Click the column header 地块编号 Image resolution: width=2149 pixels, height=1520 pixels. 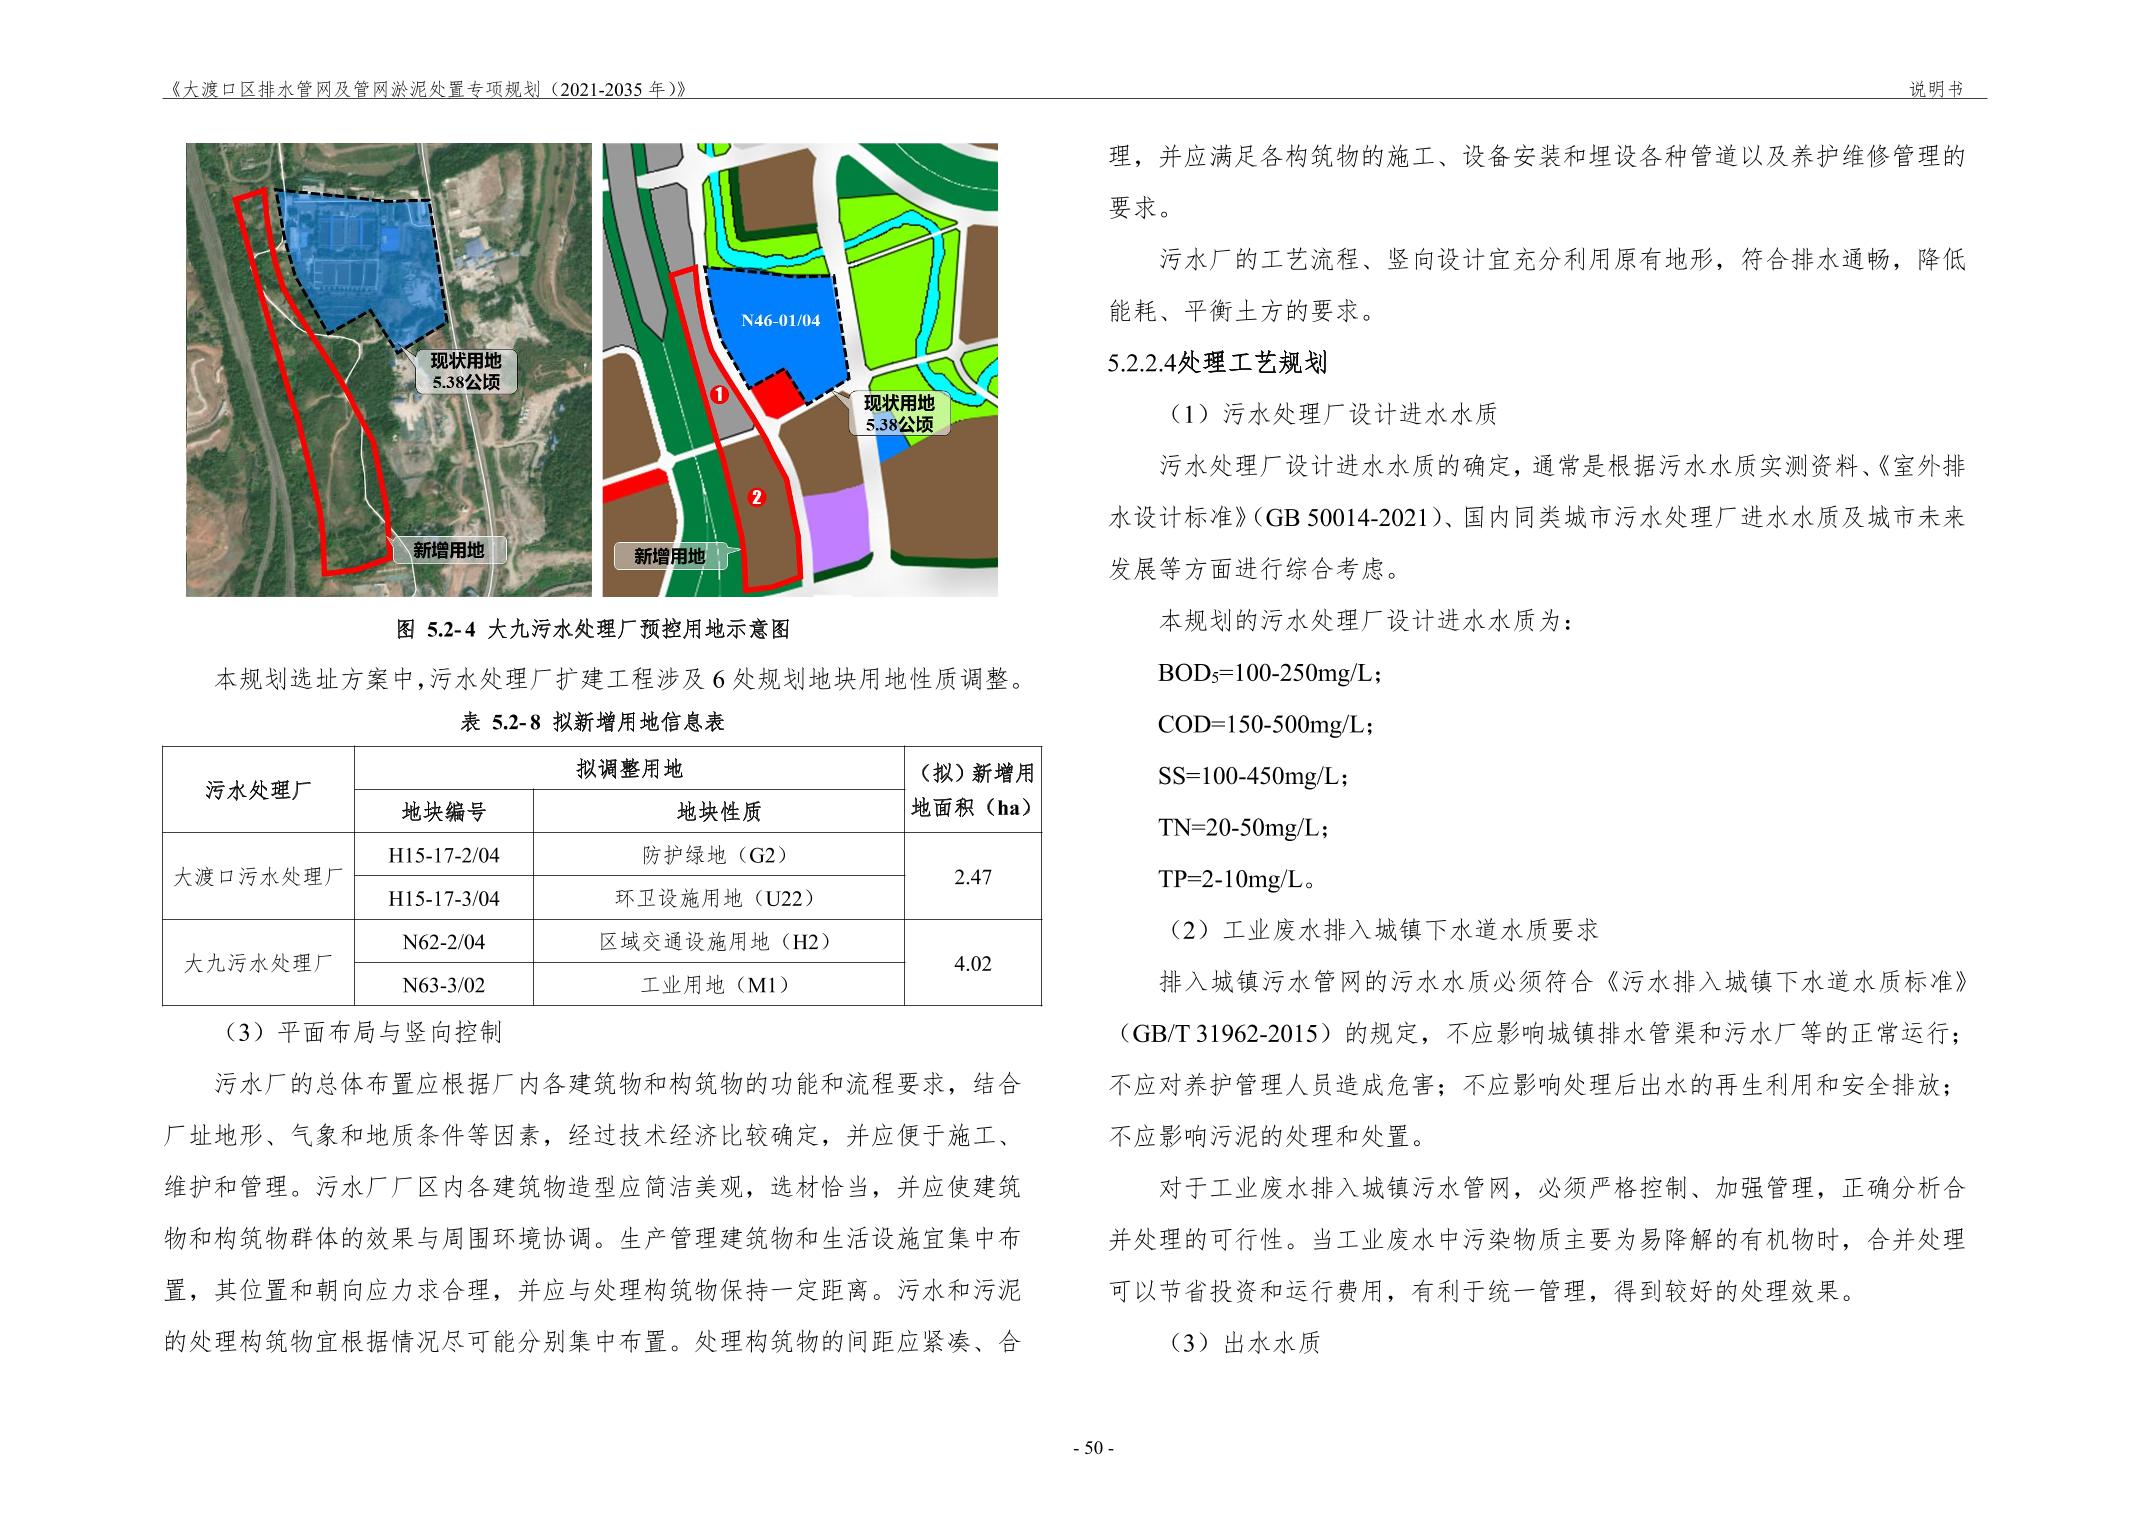pyautogui.click(x=444, y=811)
